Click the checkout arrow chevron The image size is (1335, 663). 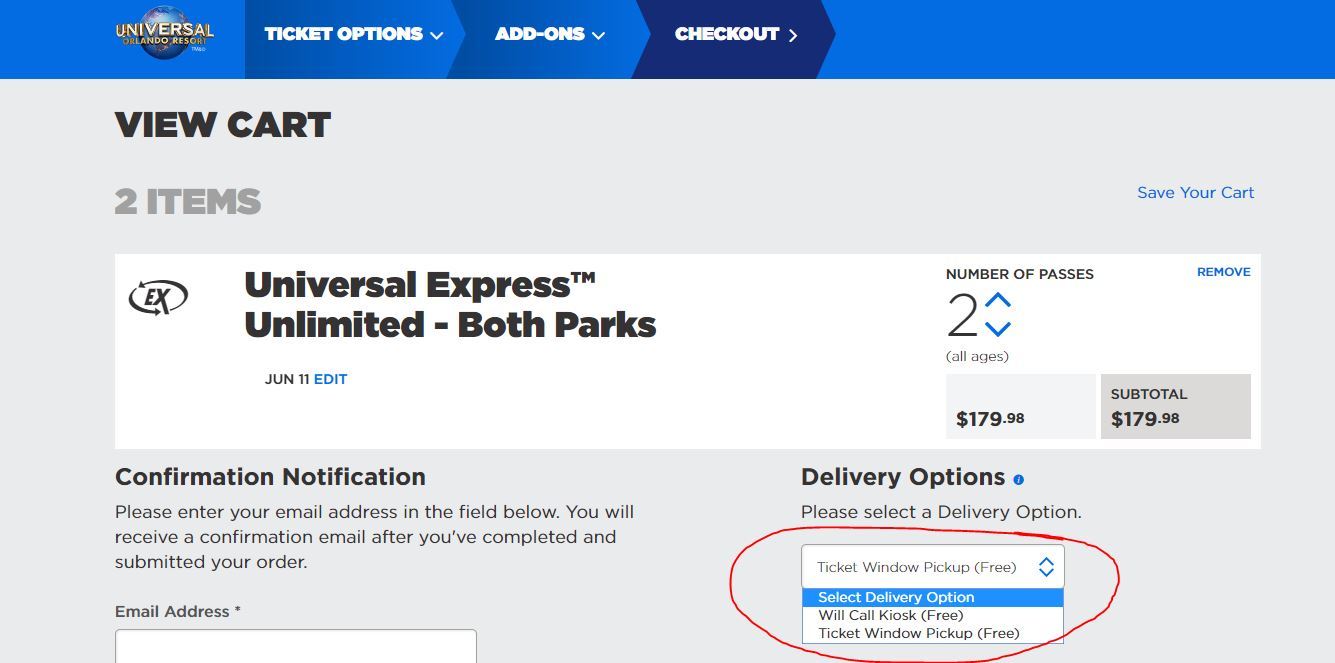pyautogui.click(x=793, y=33)
